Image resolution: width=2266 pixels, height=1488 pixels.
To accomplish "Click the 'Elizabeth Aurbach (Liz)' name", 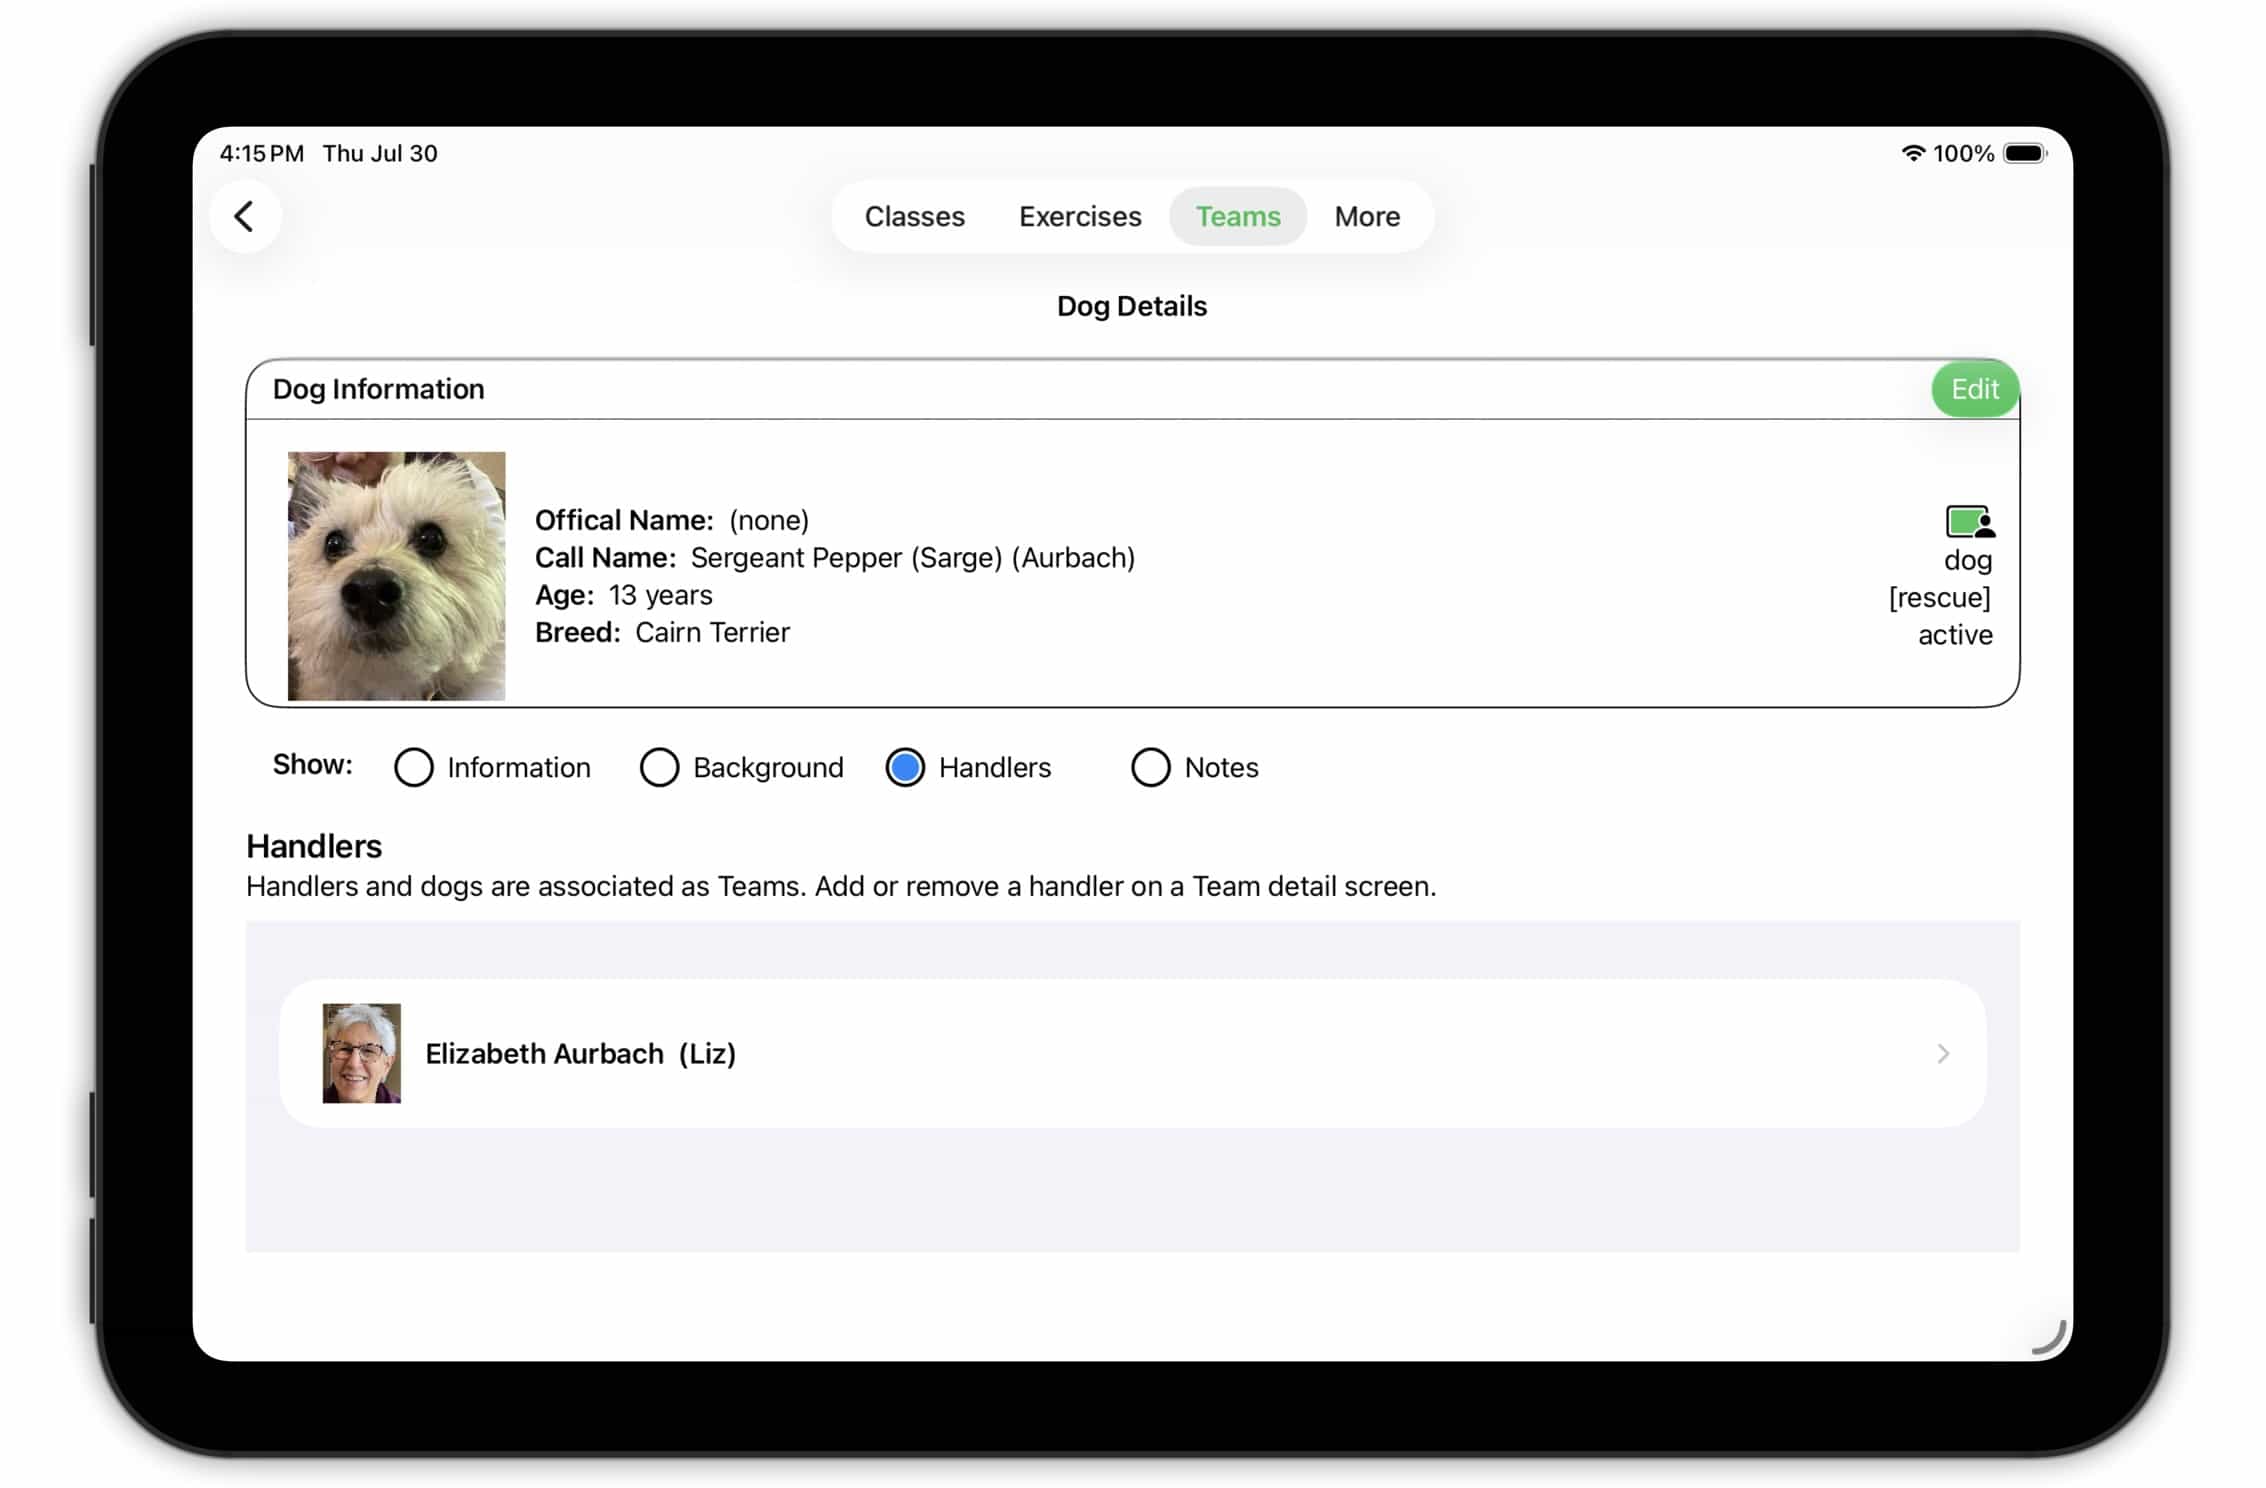I will coord(581,1054).
